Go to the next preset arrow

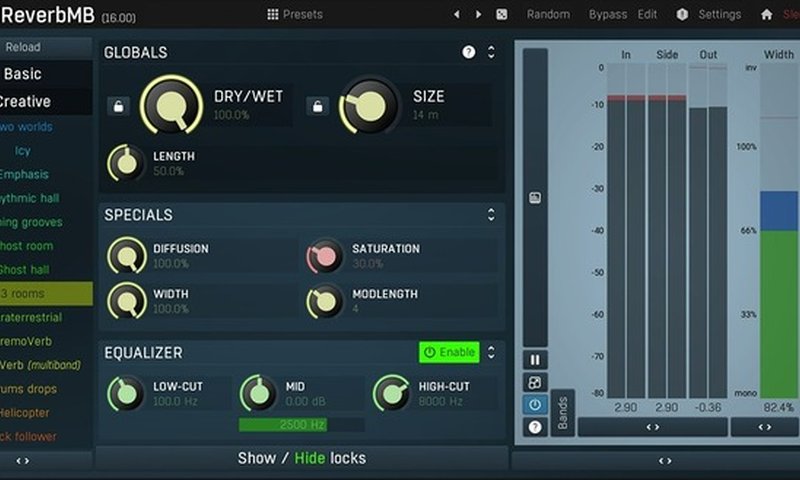pos(478,14)
